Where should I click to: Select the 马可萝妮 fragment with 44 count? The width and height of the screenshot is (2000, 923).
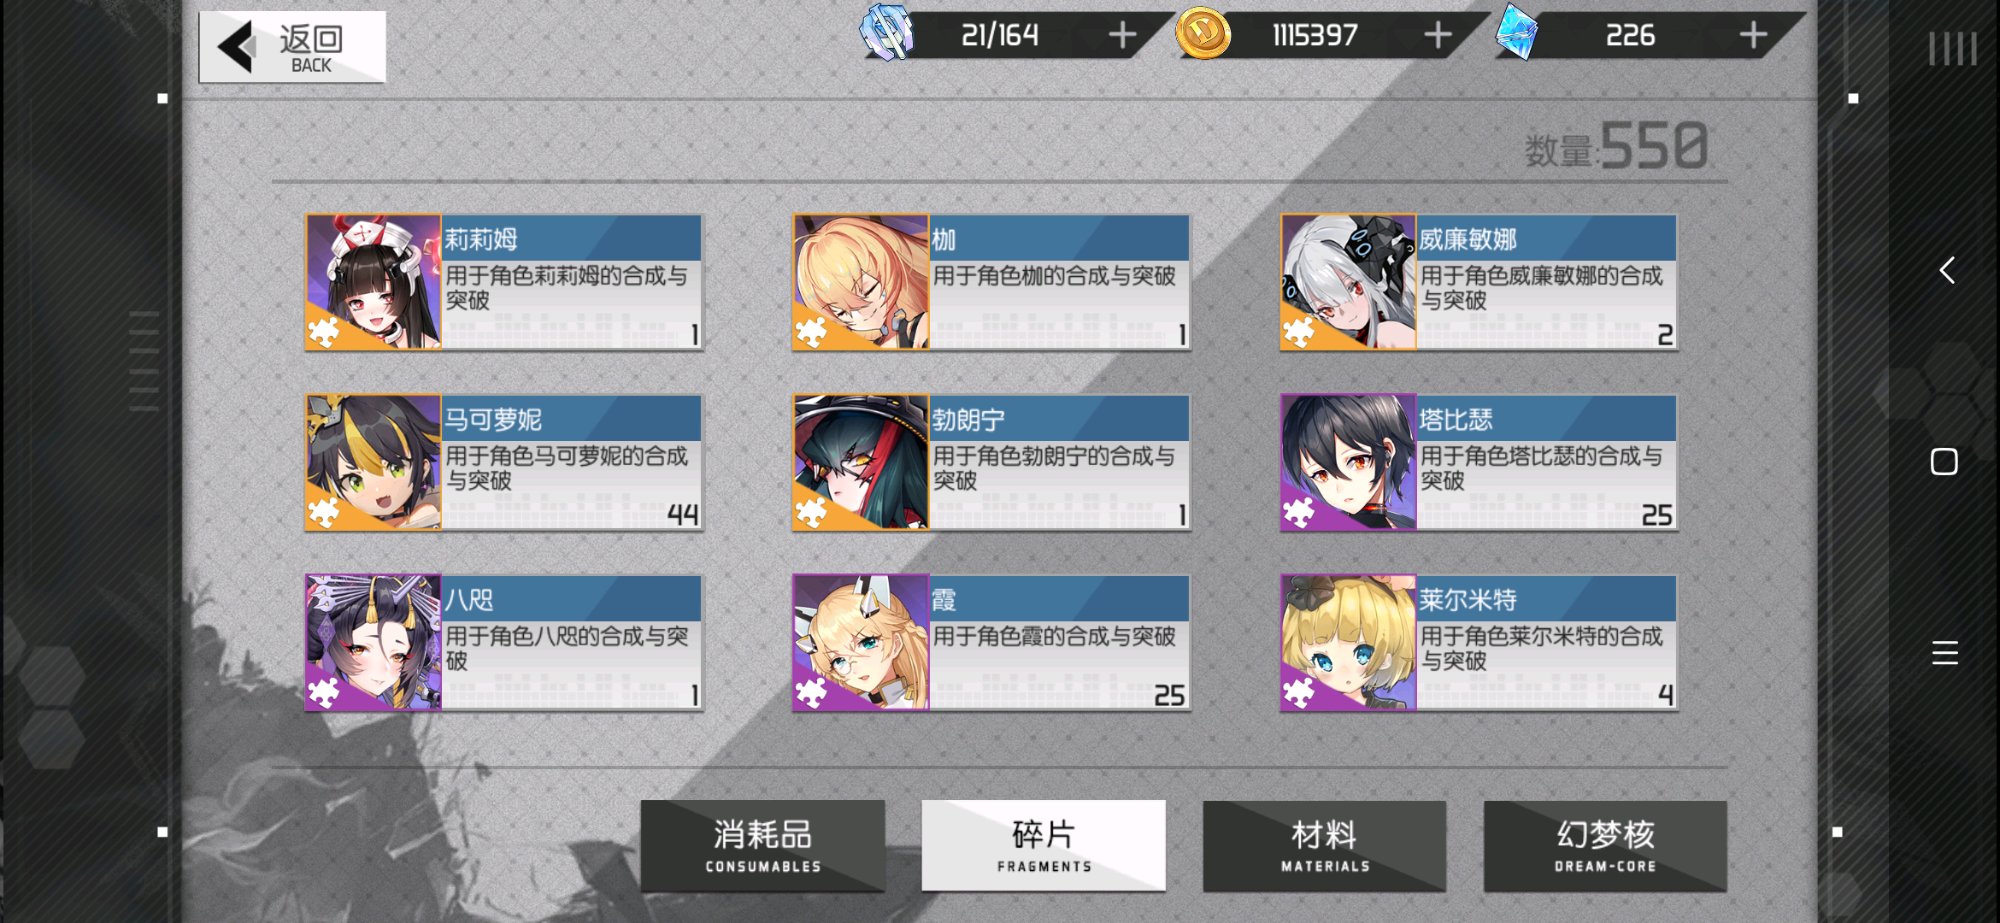504,462
